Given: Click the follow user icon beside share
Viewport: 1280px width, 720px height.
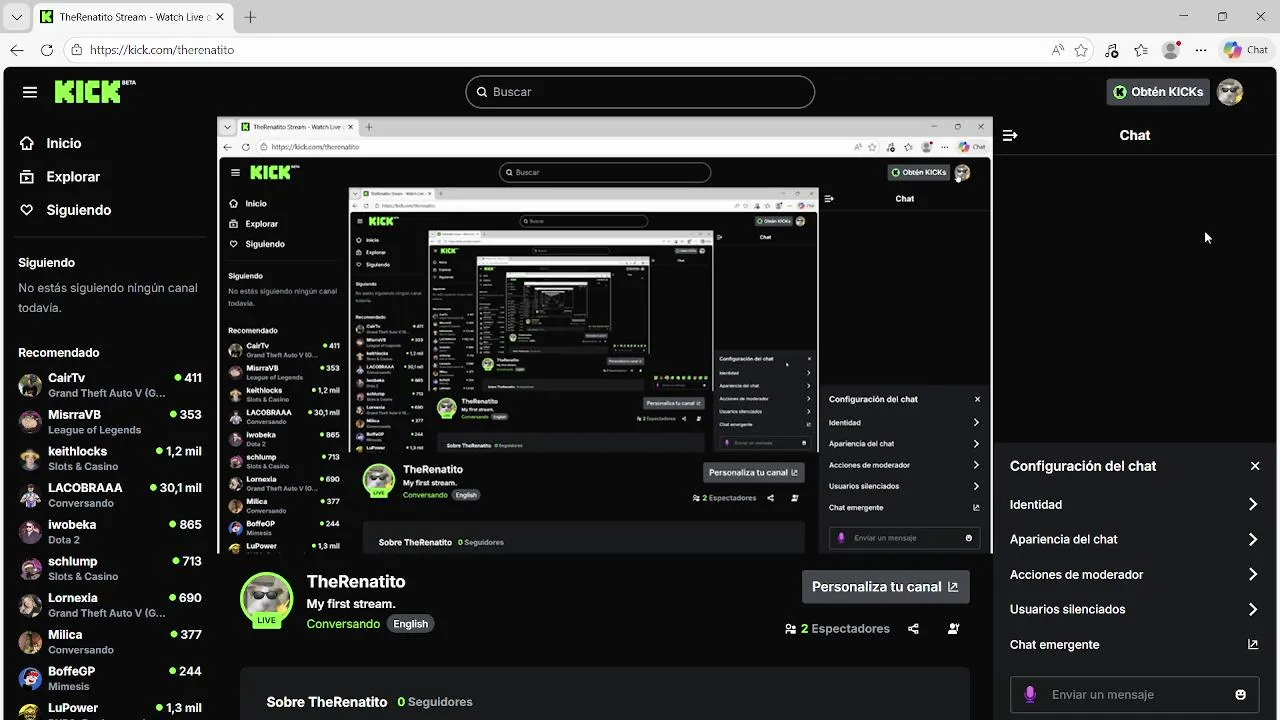Looking at the screenshot, I should click(x=953, y=629).
